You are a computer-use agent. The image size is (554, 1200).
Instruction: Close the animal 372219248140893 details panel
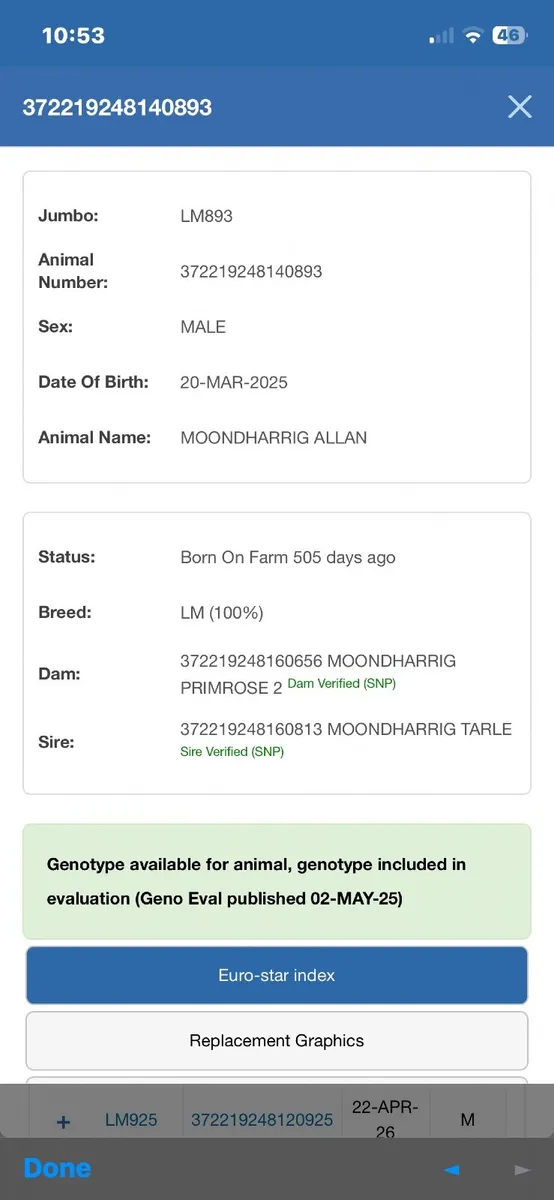coord(519,107)
